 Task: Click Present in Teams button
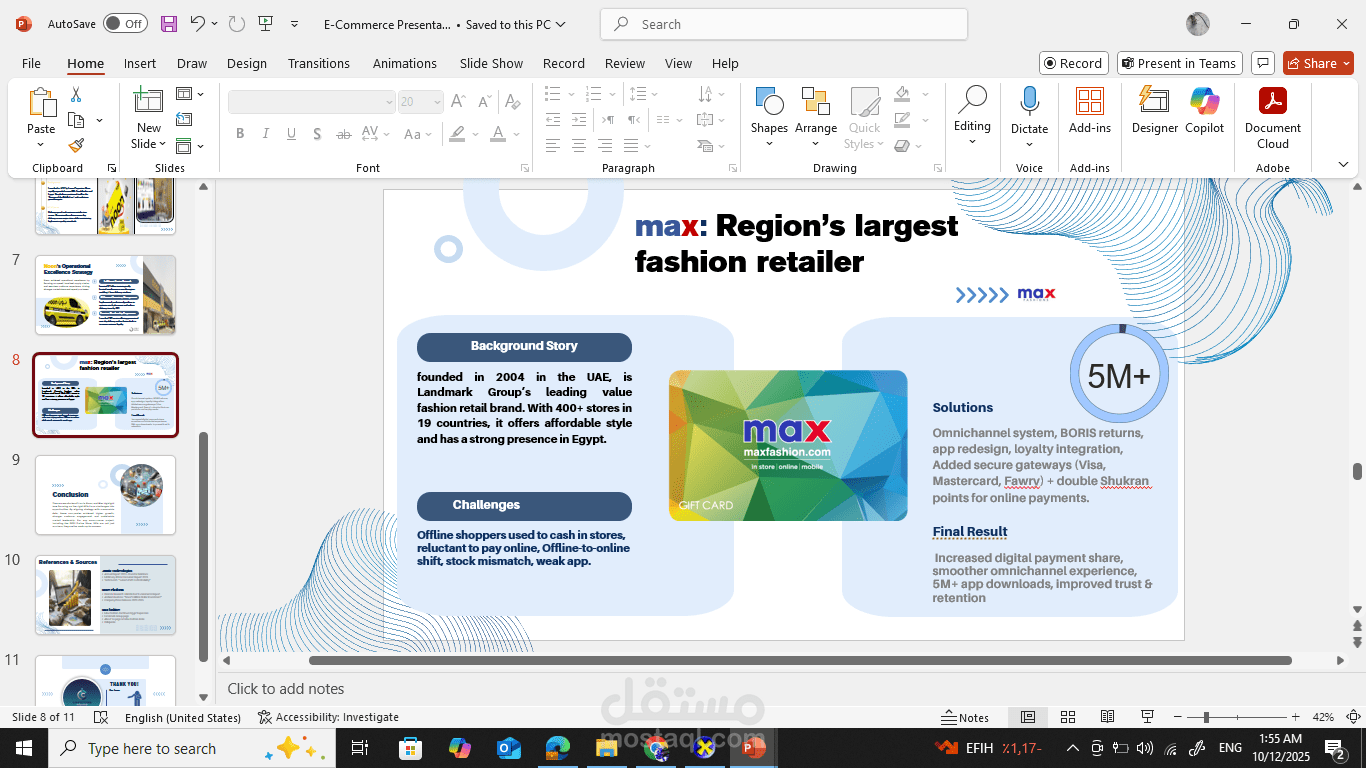coord(1179,63)
